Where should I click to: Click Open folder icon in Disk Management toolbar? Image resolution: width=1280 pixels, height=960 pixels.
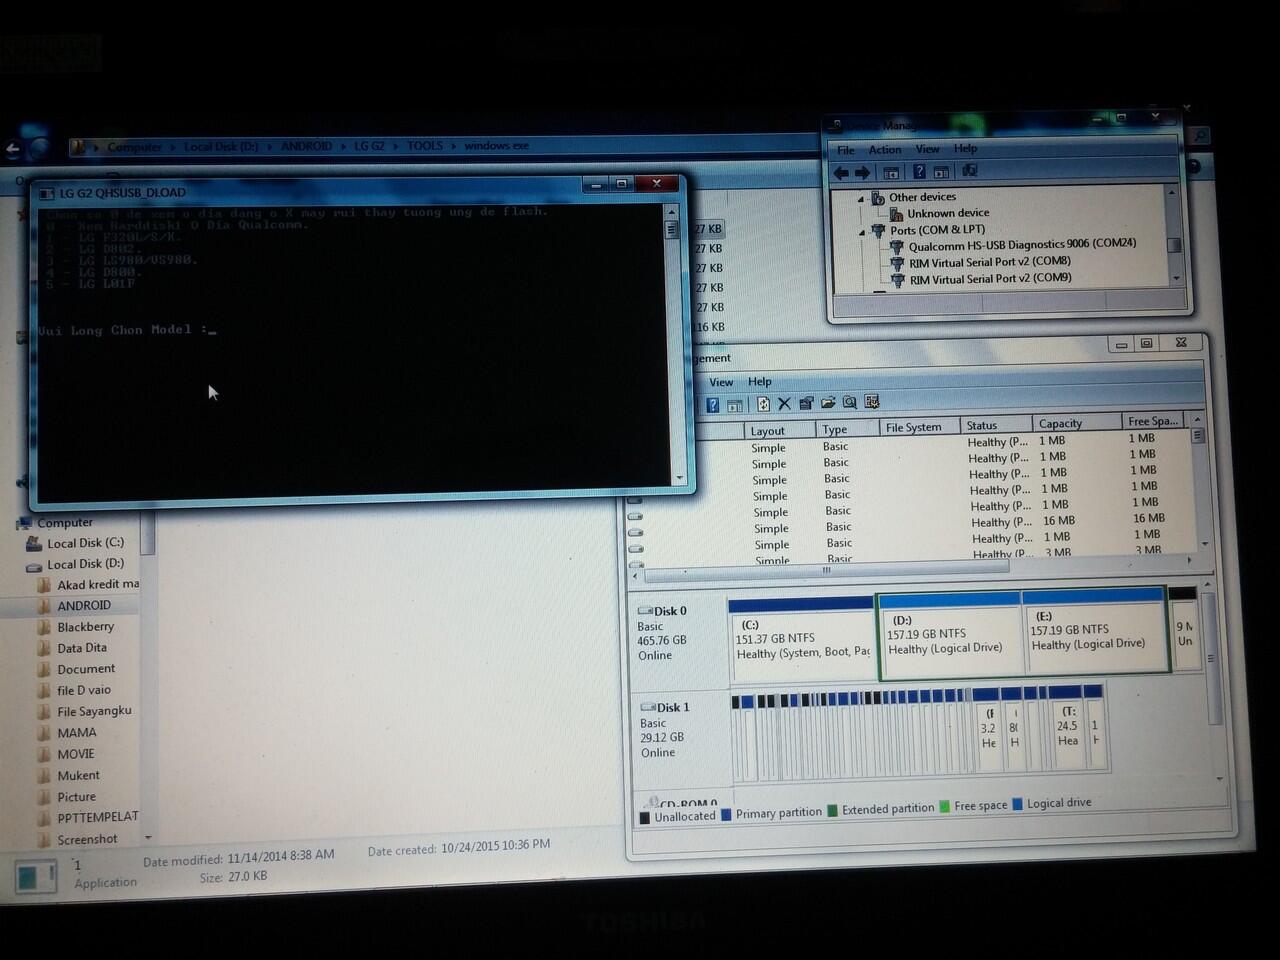pos(828,403)
